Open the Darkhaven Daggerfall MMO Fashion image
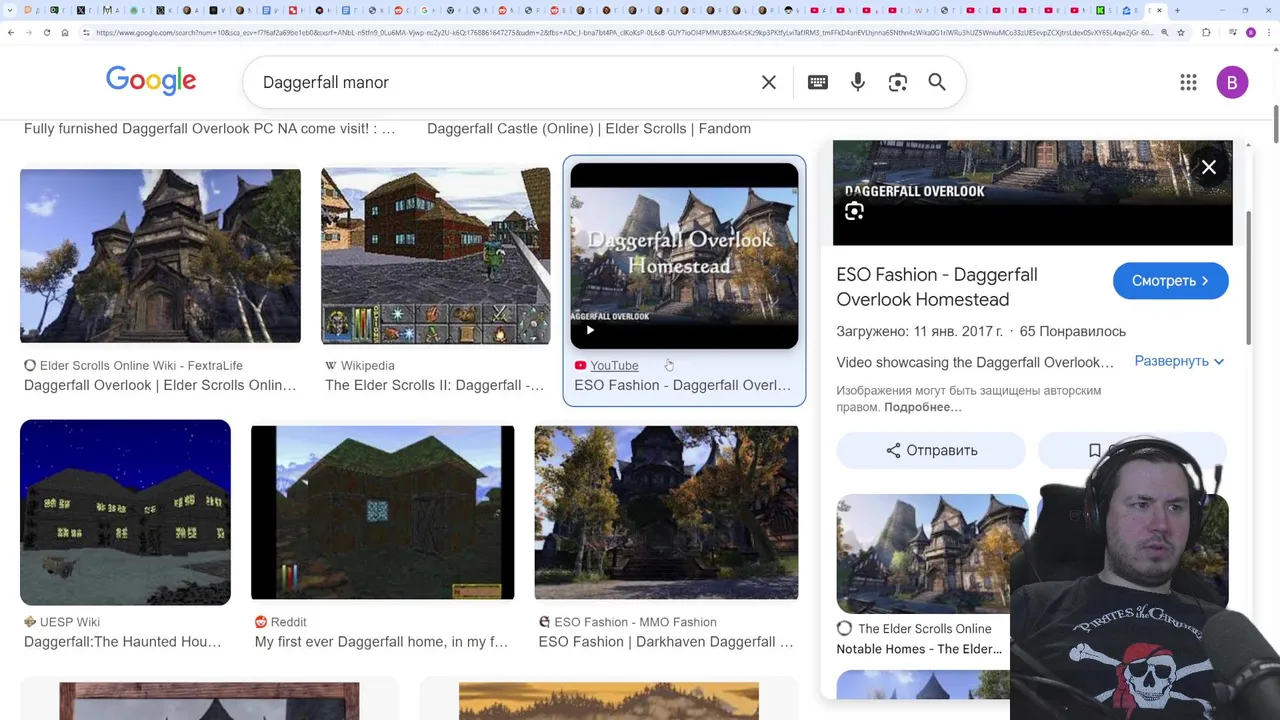The height and width of the screenshot is (720, 1280). (x=666, y=512)
